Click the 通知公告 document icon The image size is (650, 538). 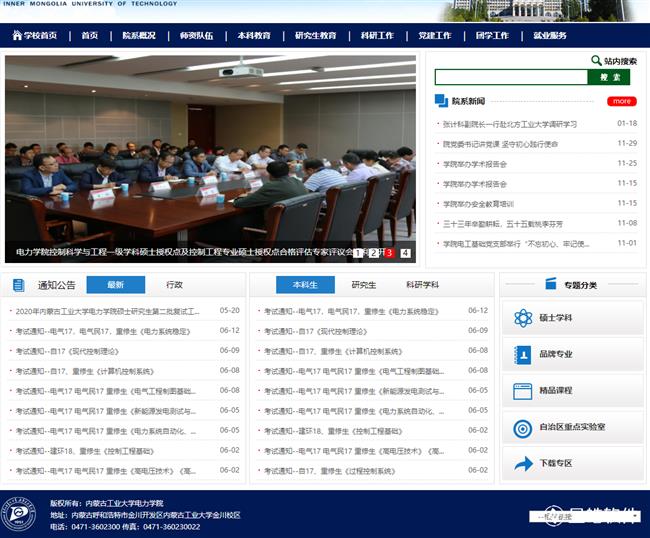pyautogui.click(x=19, y=285)
